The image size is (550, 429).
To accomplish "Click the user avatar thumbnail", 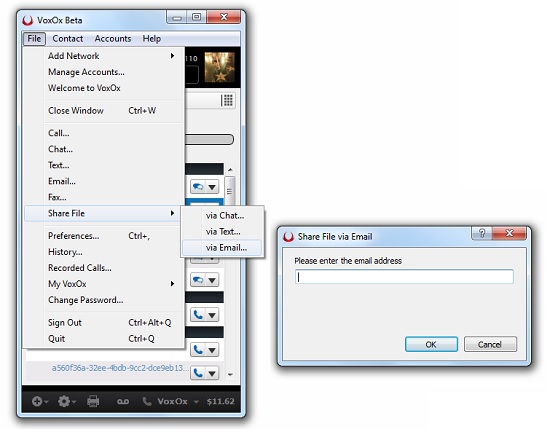I will click(x=220, y=67).
